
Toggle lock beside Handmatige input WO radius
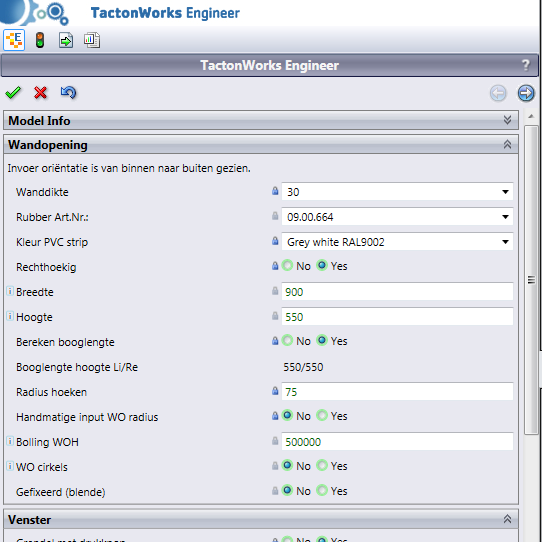[275, 416]
